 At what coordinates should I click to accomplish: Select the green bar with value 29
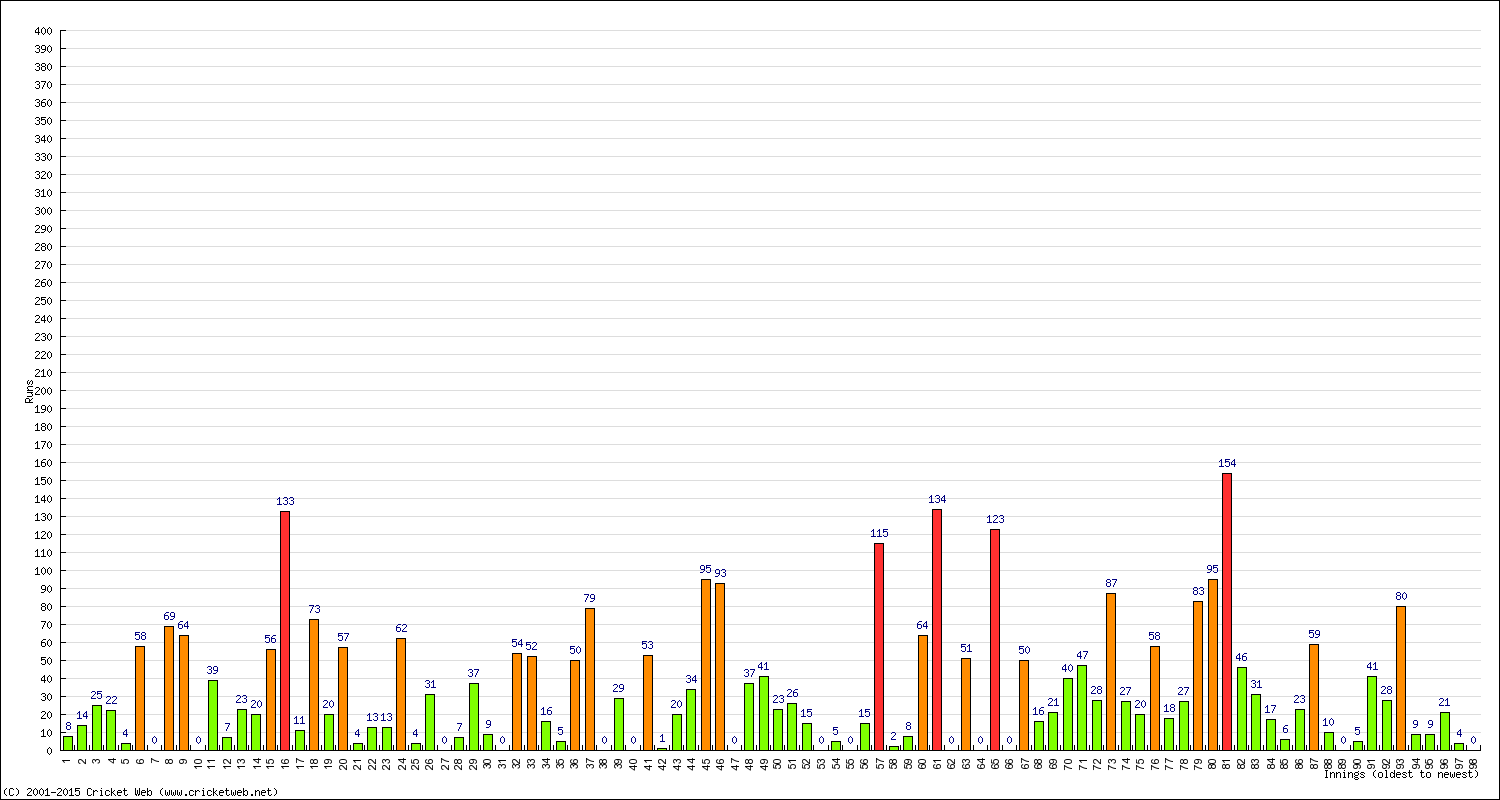tap(619, 724)
